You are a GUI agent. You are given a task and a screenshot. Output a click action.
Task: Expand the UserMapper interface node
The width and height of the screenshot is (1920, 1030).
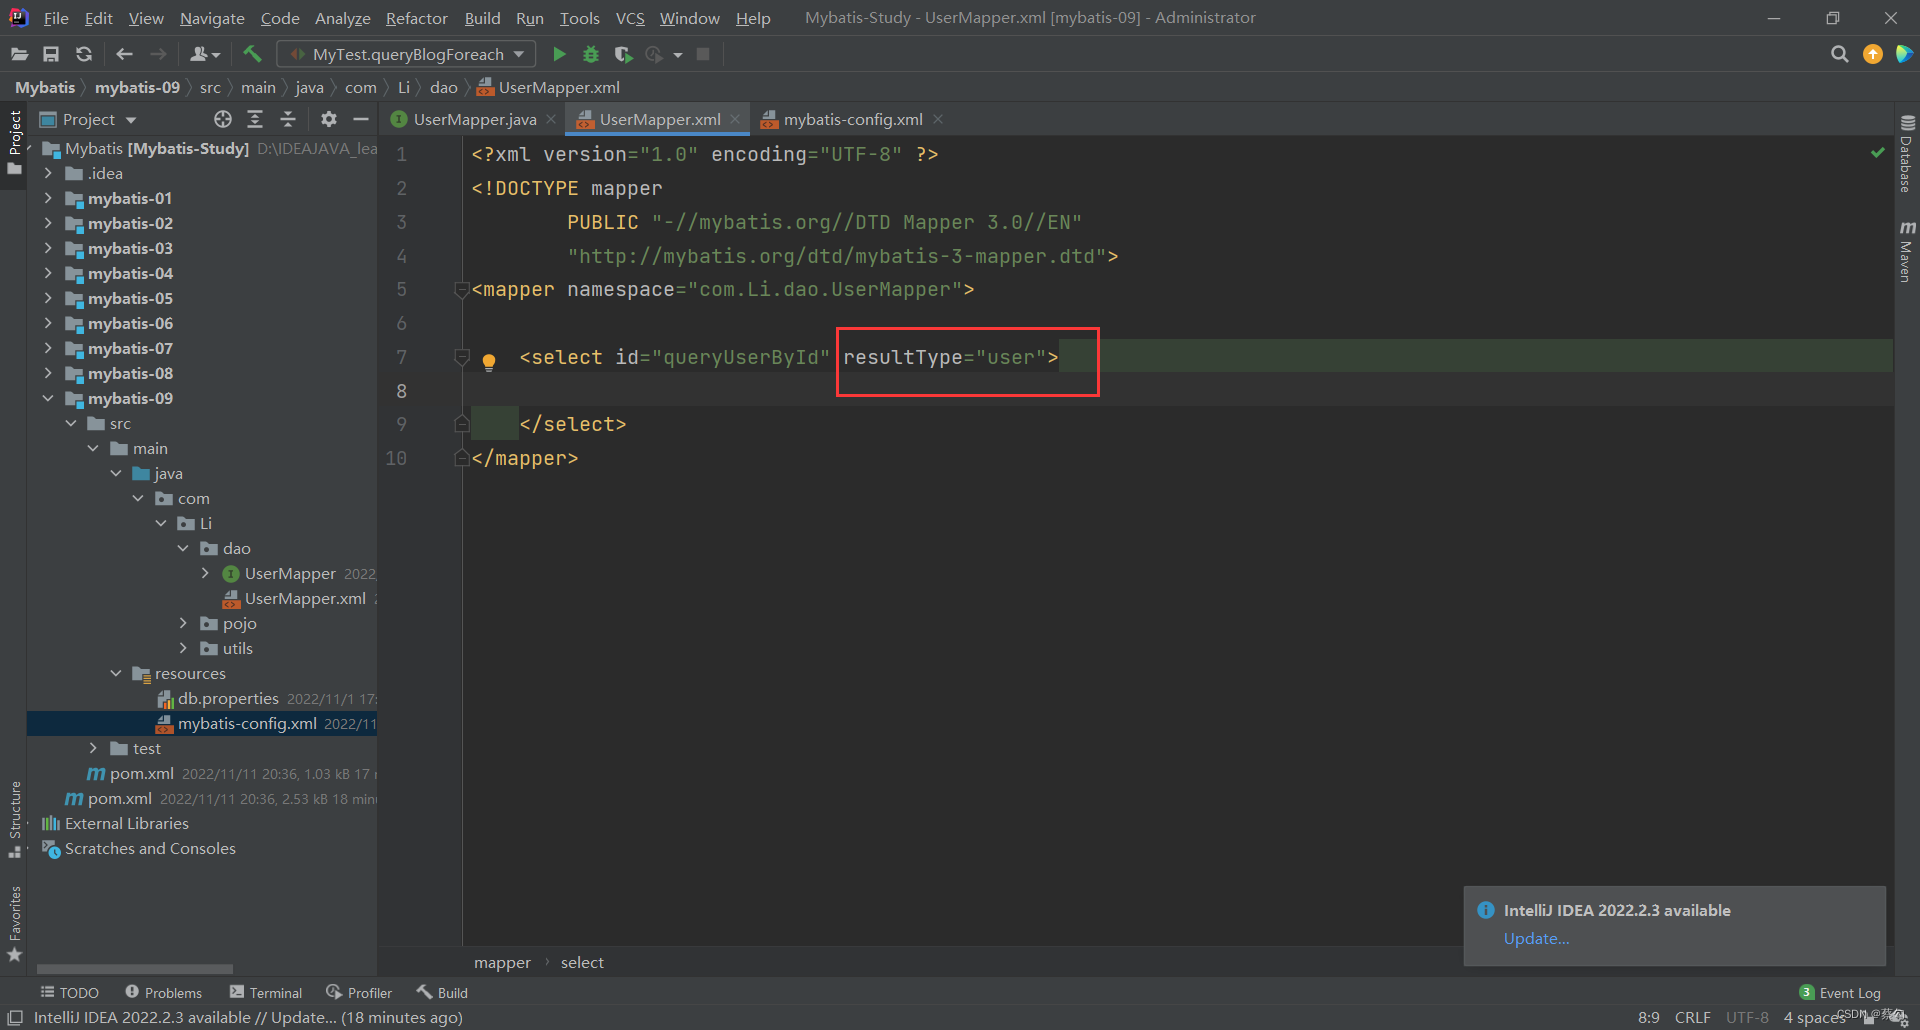coord(205,573)
